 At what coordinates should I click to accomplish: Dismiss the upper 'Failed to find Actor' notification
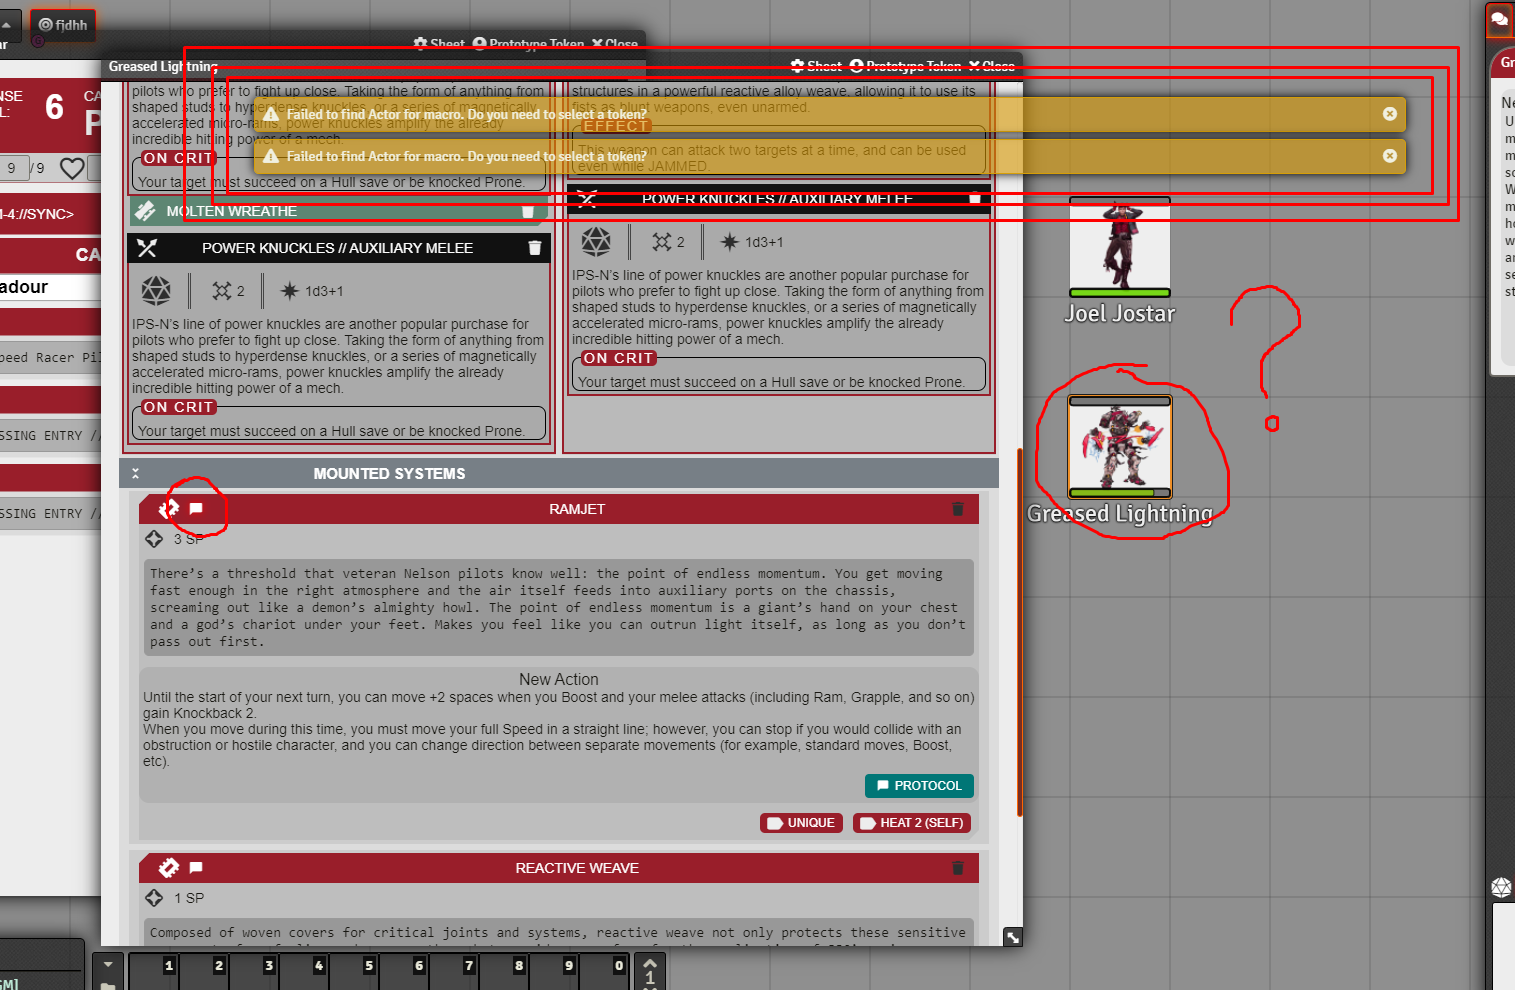pos(1389,114)
